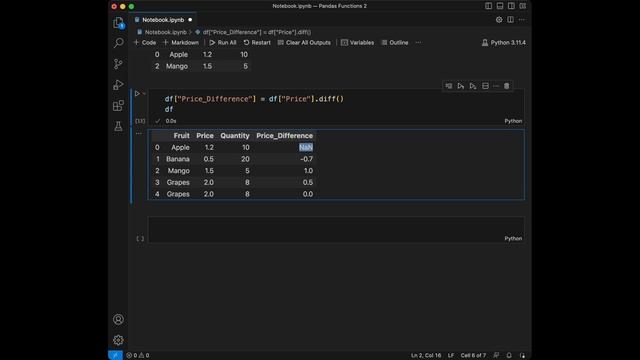Click the 0.0s execution time label
The height and width of the screenshot is (360, 640).
[x=171, y=121]
